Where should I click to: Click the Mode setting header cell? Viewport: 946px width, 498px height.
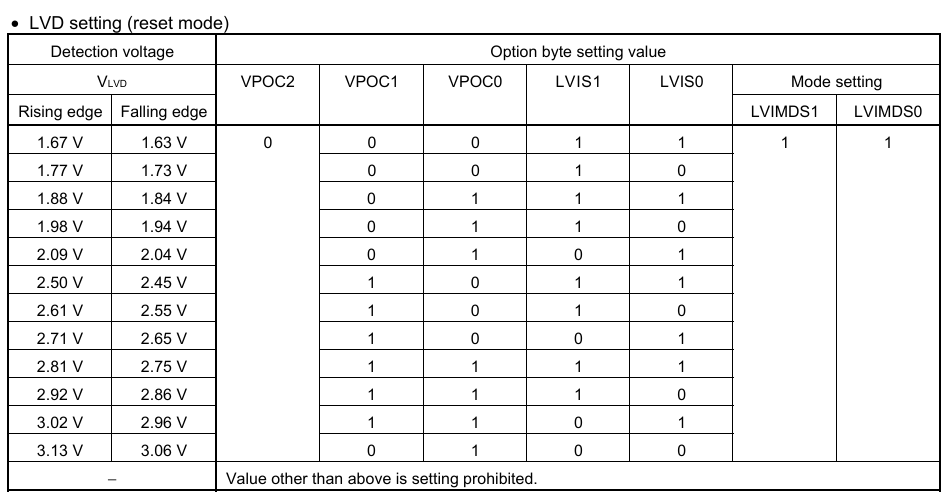[836, 81]
